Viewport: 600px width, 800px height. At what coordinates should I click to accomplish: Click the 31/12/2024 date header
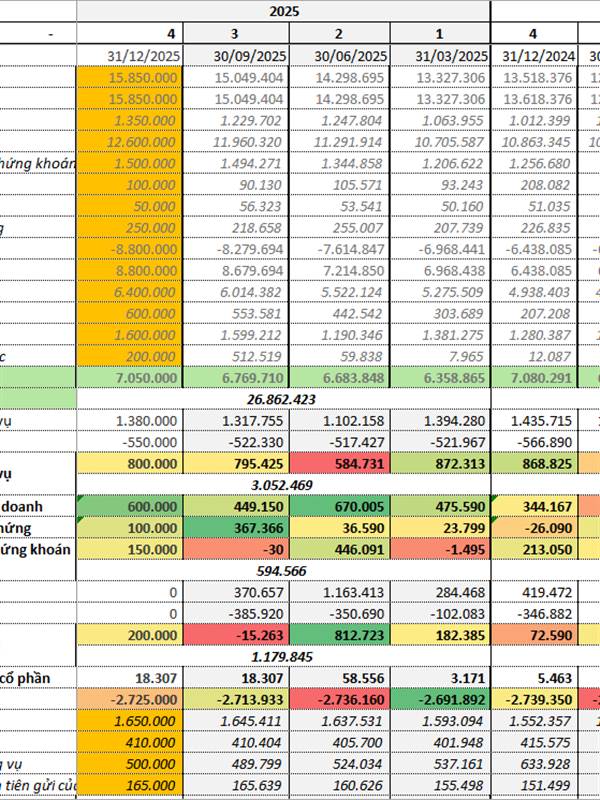tap(534, 56)
